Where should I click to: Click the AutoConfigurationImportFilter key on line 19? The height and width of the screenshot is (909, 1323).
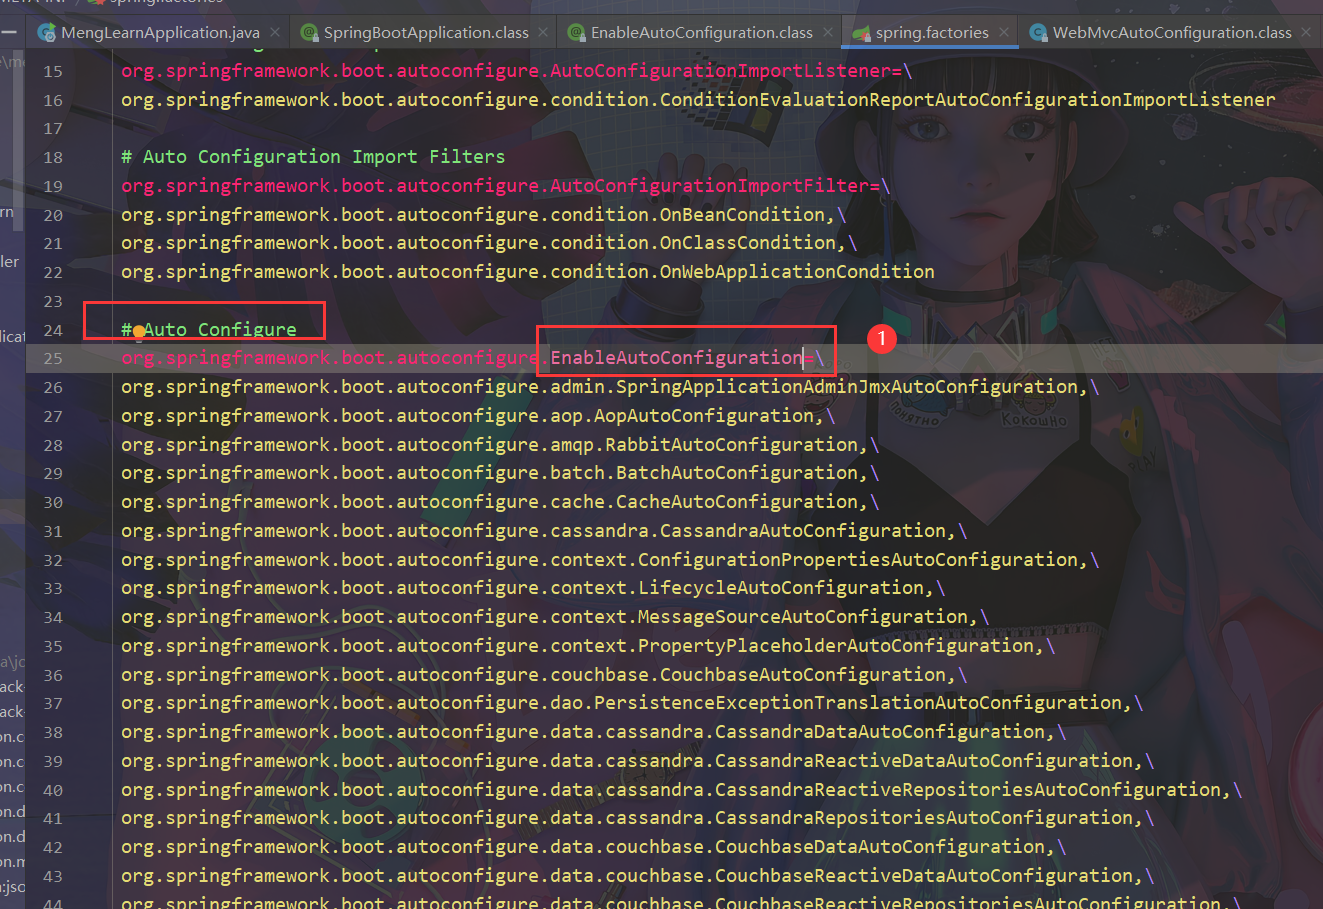(x=710, y=186)
